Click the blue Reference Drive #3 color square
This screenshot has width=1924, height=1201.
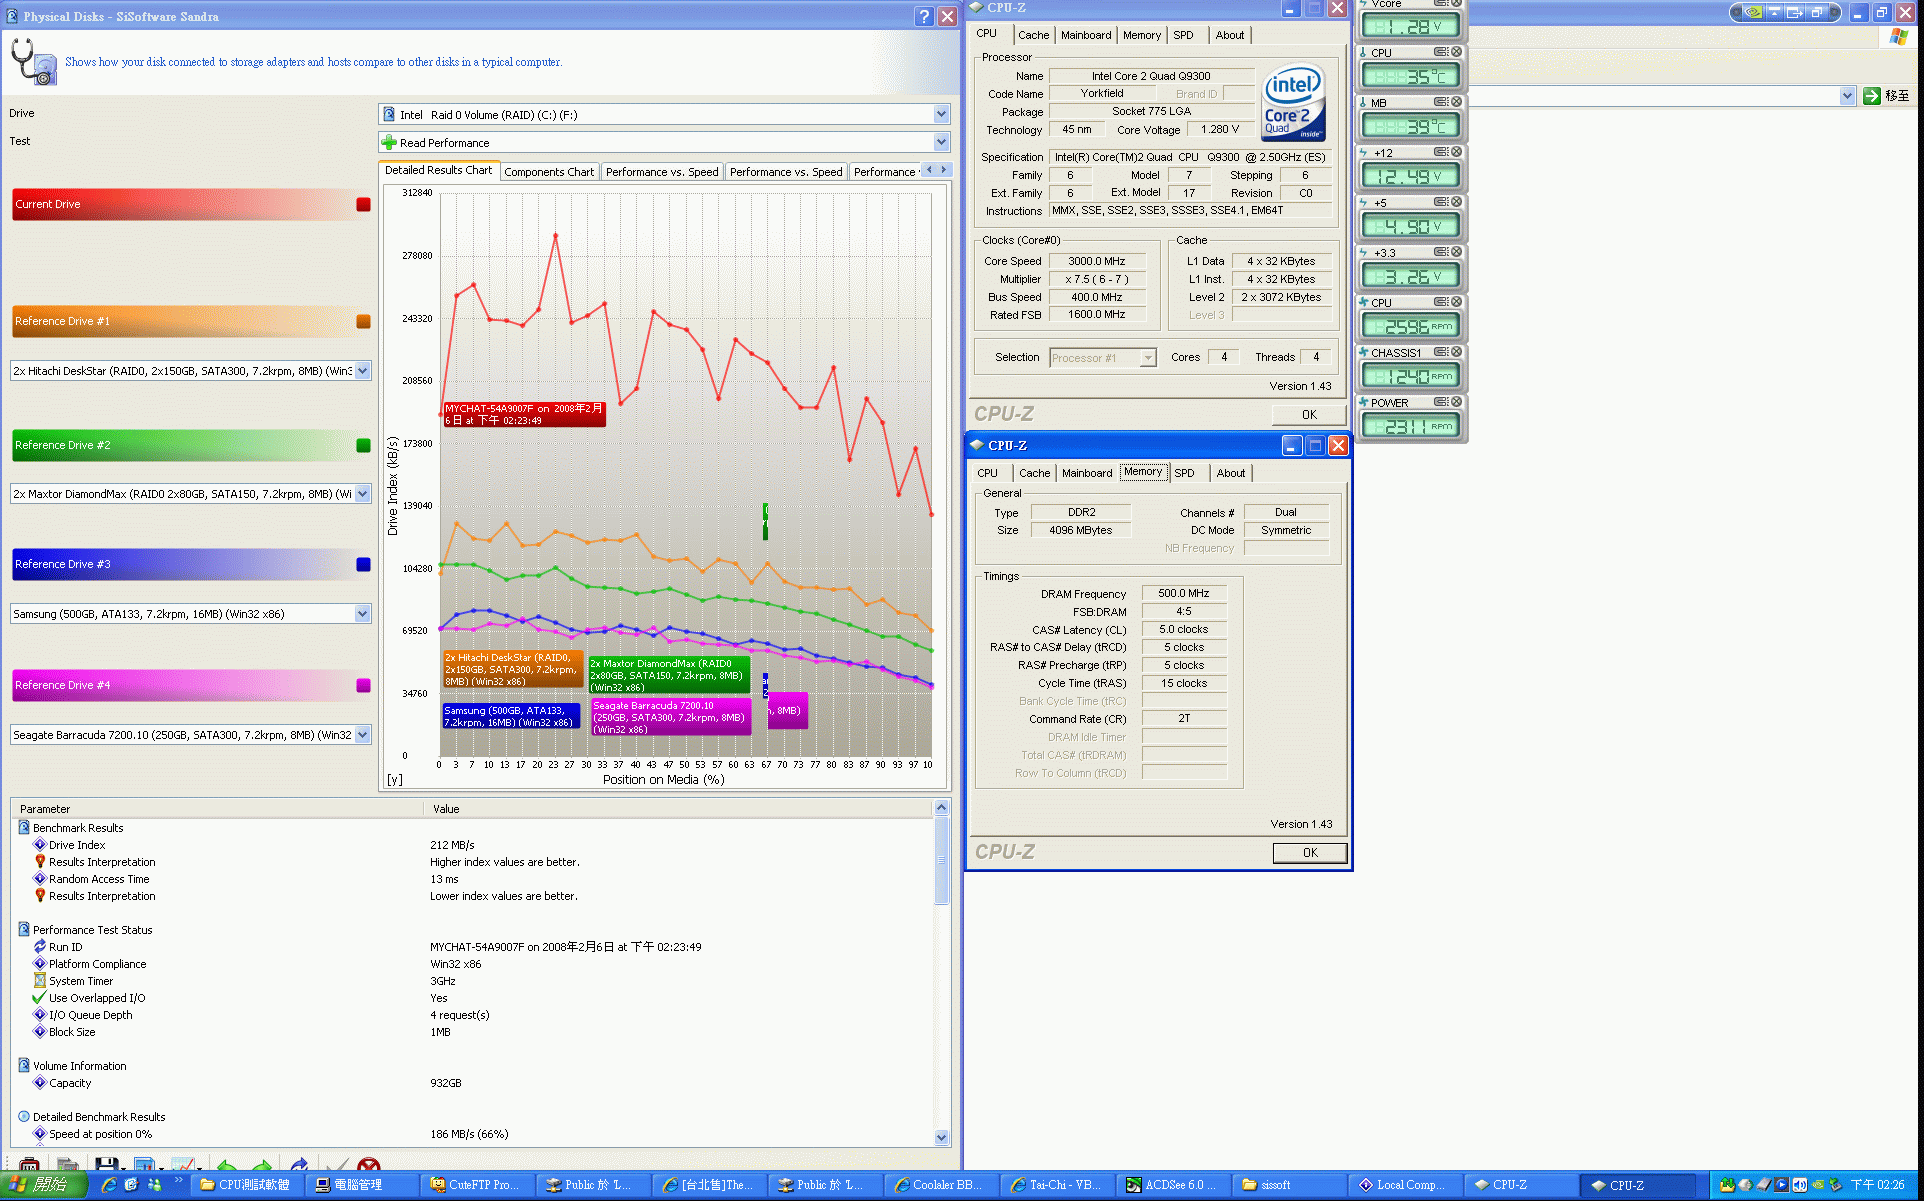(363, 564)
